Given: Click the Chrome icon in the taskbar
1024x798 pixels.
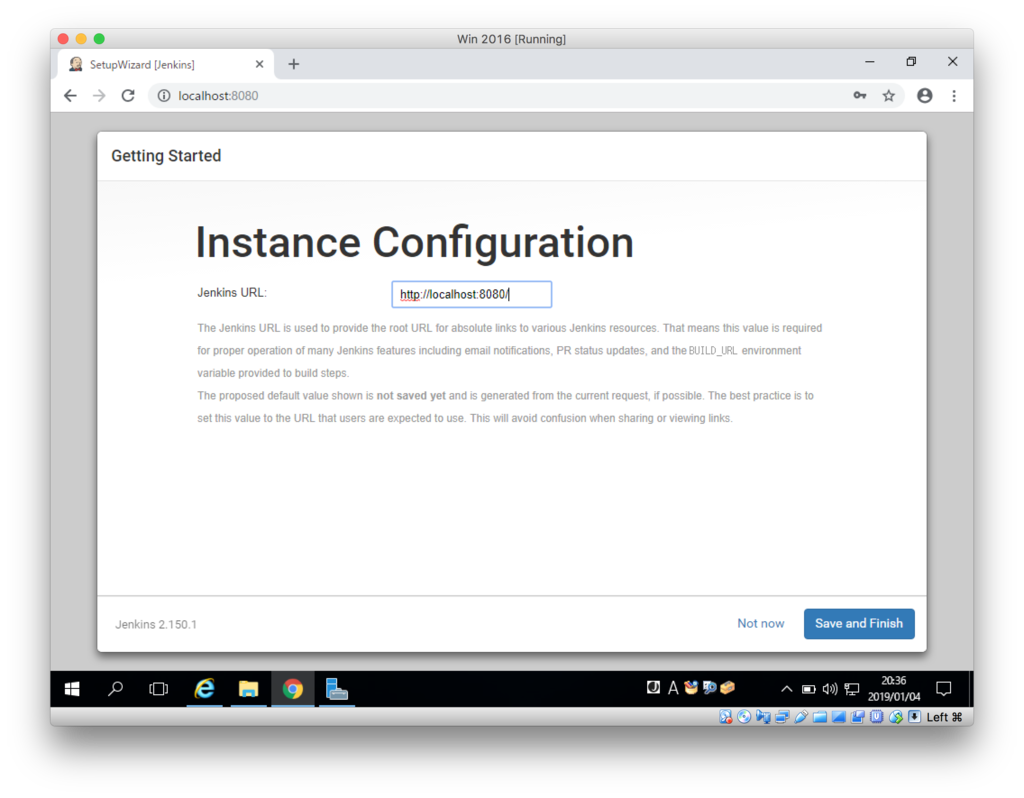Looking at the screenshot, I should point(293,689).
